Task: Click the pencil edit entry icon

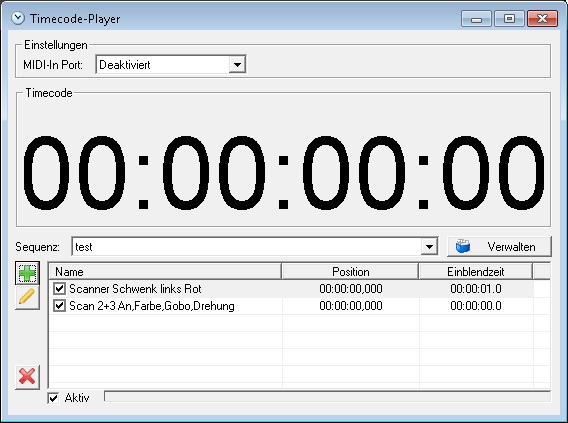Action: [28, 297]
